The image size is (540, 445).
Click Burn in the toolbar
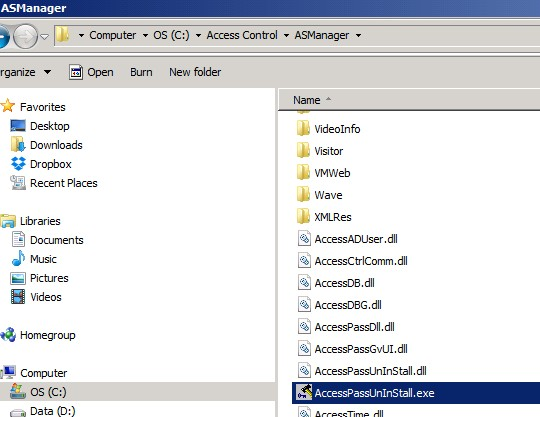pos(141,72)
